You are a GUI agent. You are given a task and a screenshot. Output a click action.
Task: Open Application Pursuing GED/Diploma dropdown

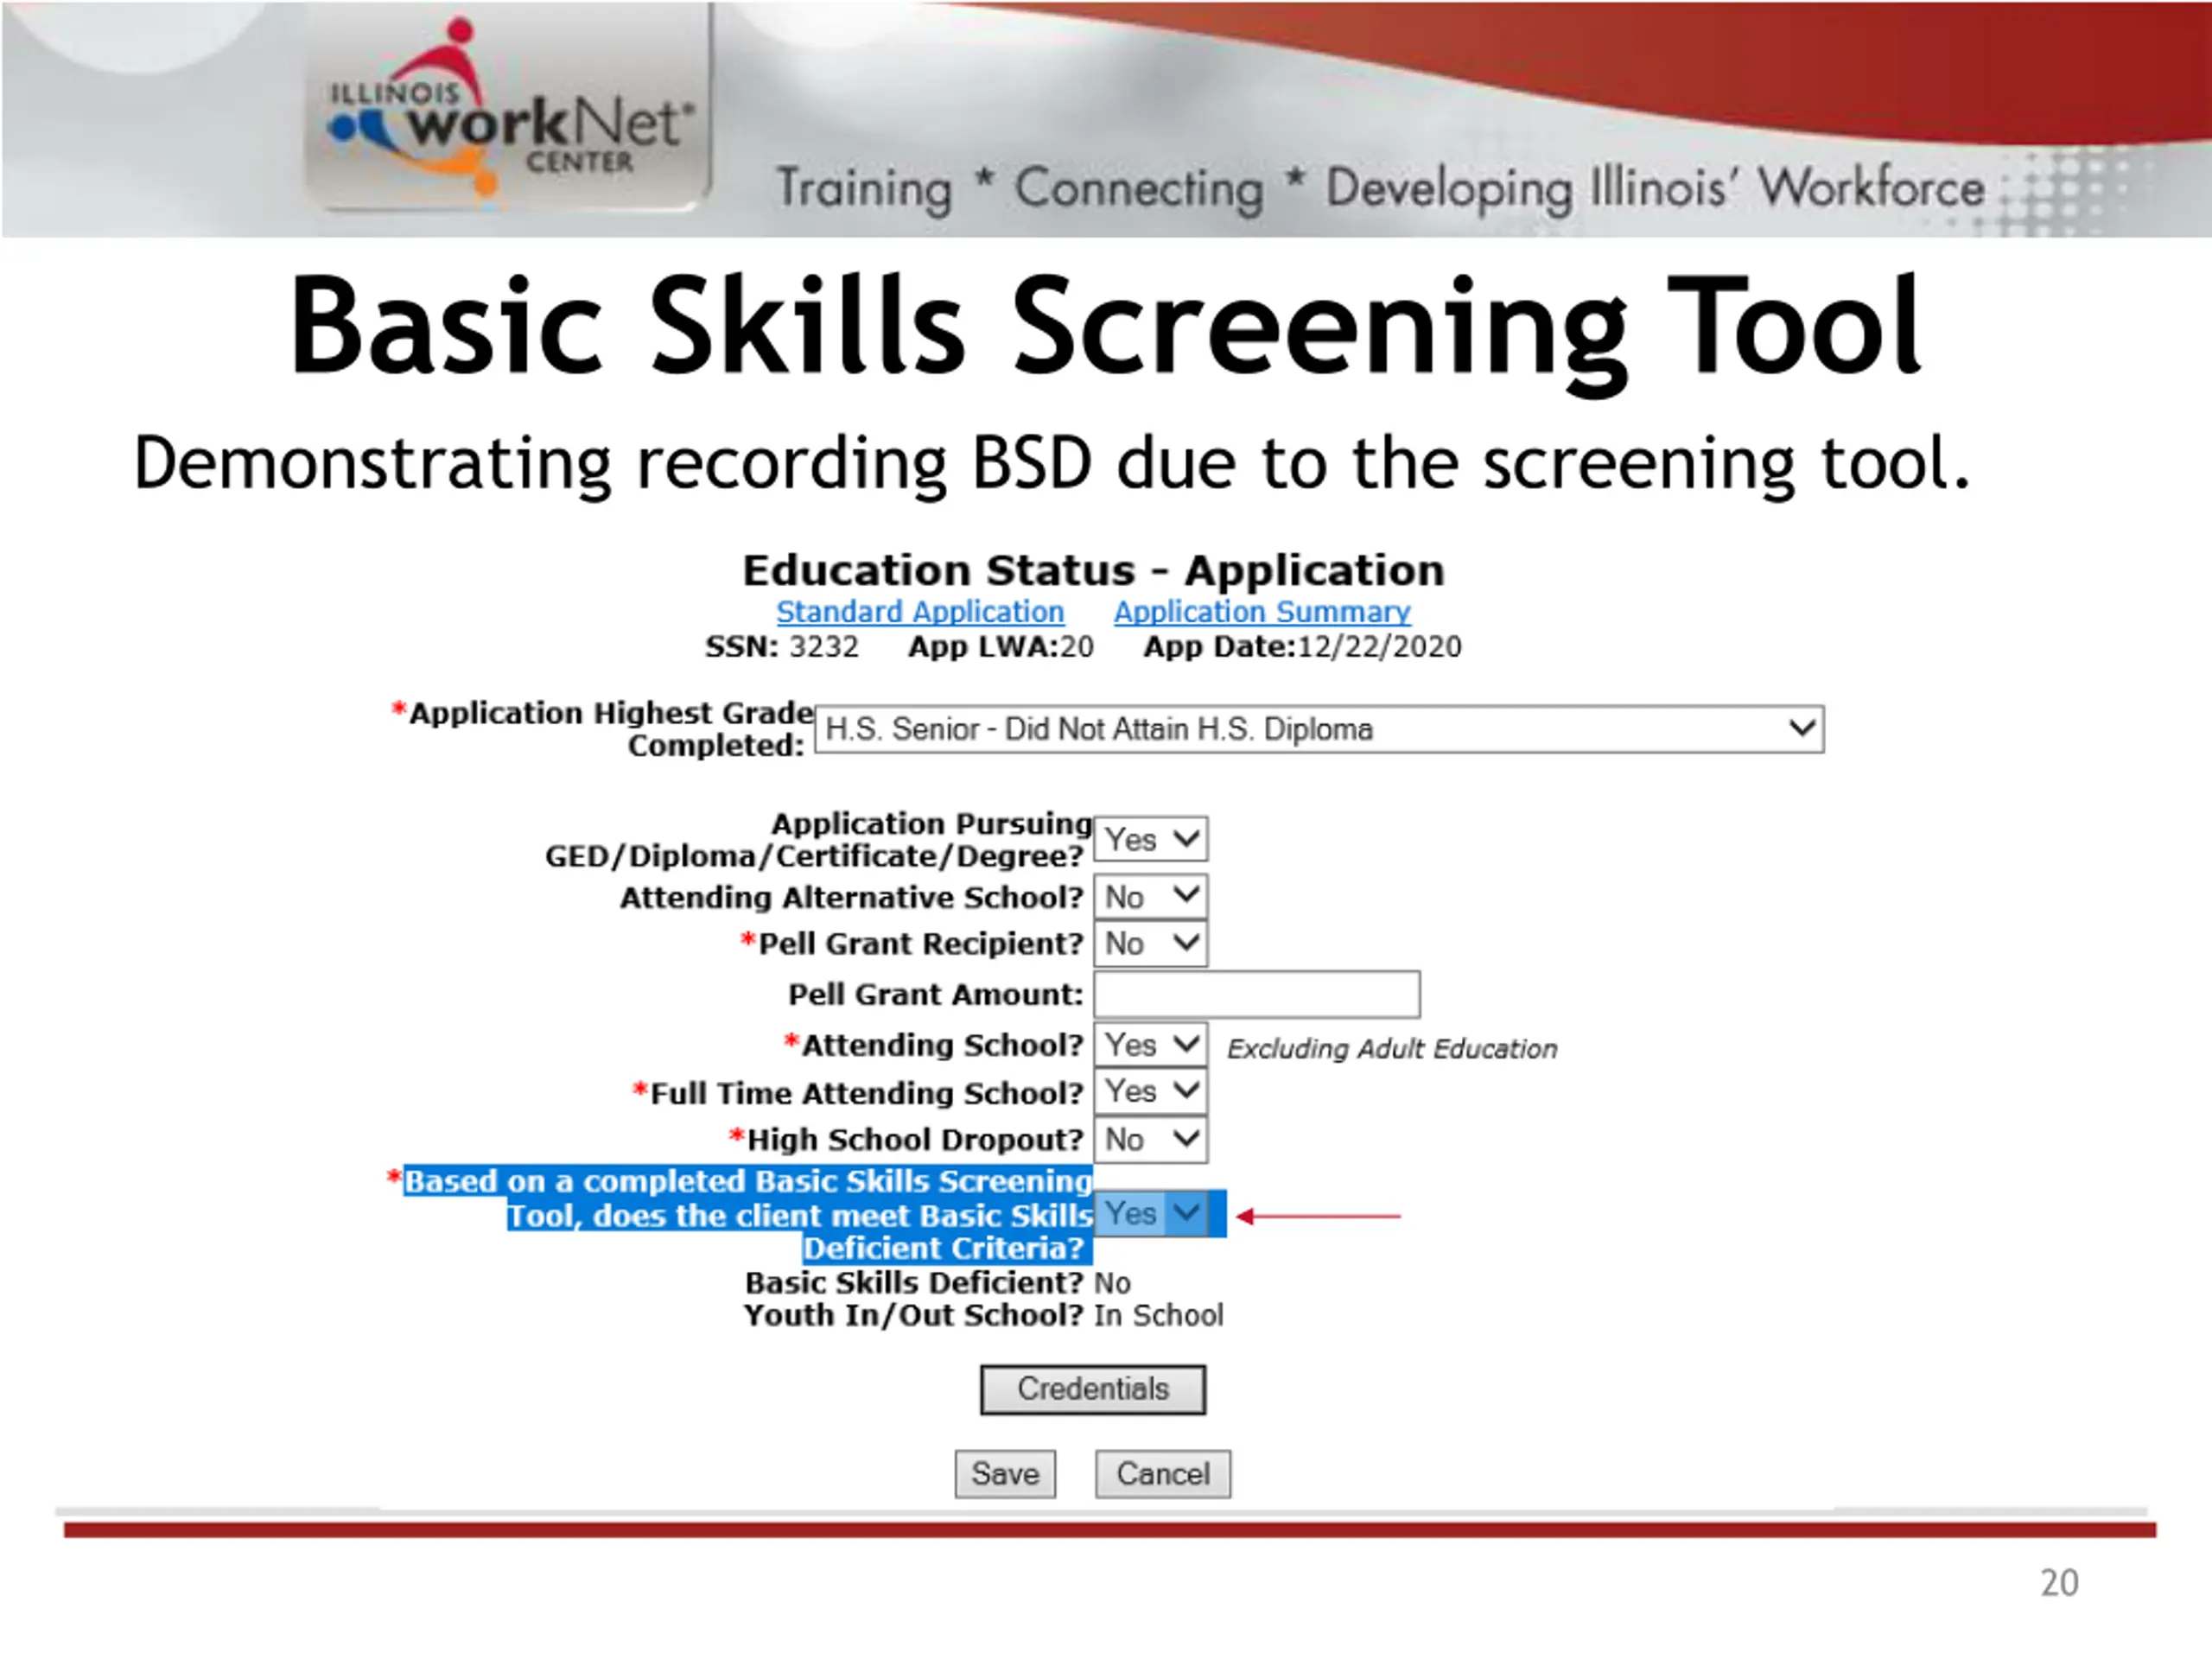(x=1150, y=838)
